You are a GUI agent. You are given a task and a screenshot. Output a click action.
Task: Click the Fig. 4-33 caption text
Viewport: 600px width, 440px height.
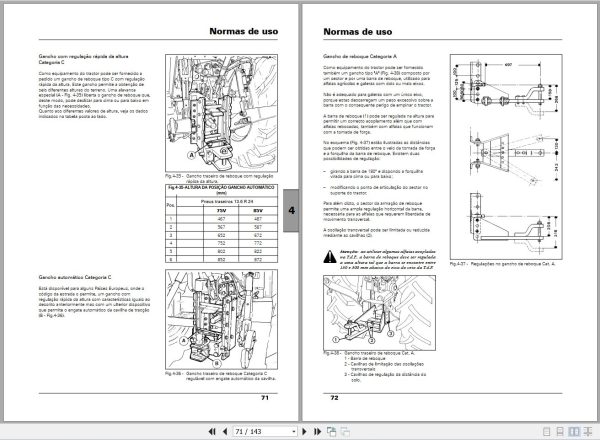click(219, 179)
